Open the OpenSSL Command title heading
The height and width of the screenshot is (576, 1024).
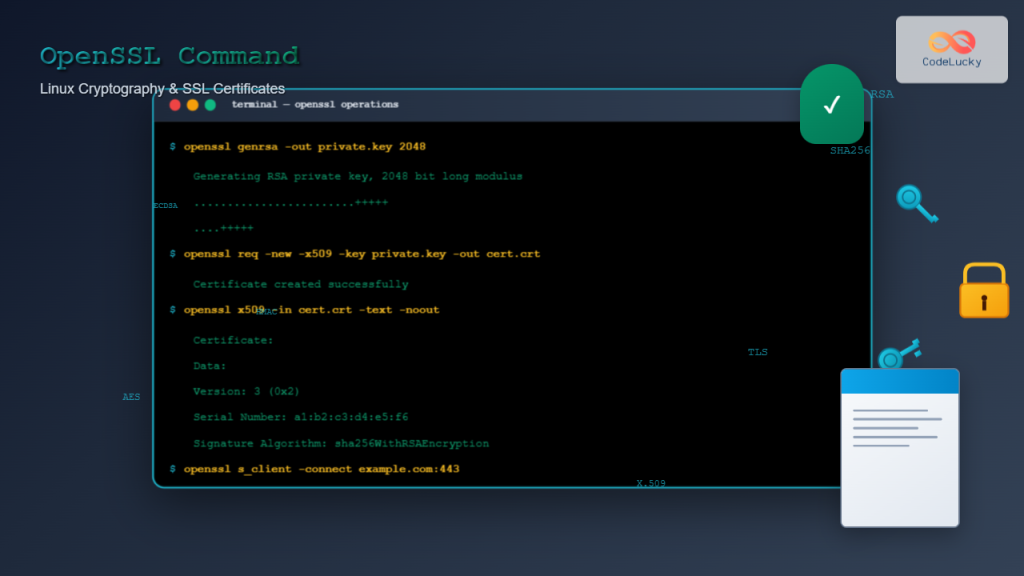[170, 56]
